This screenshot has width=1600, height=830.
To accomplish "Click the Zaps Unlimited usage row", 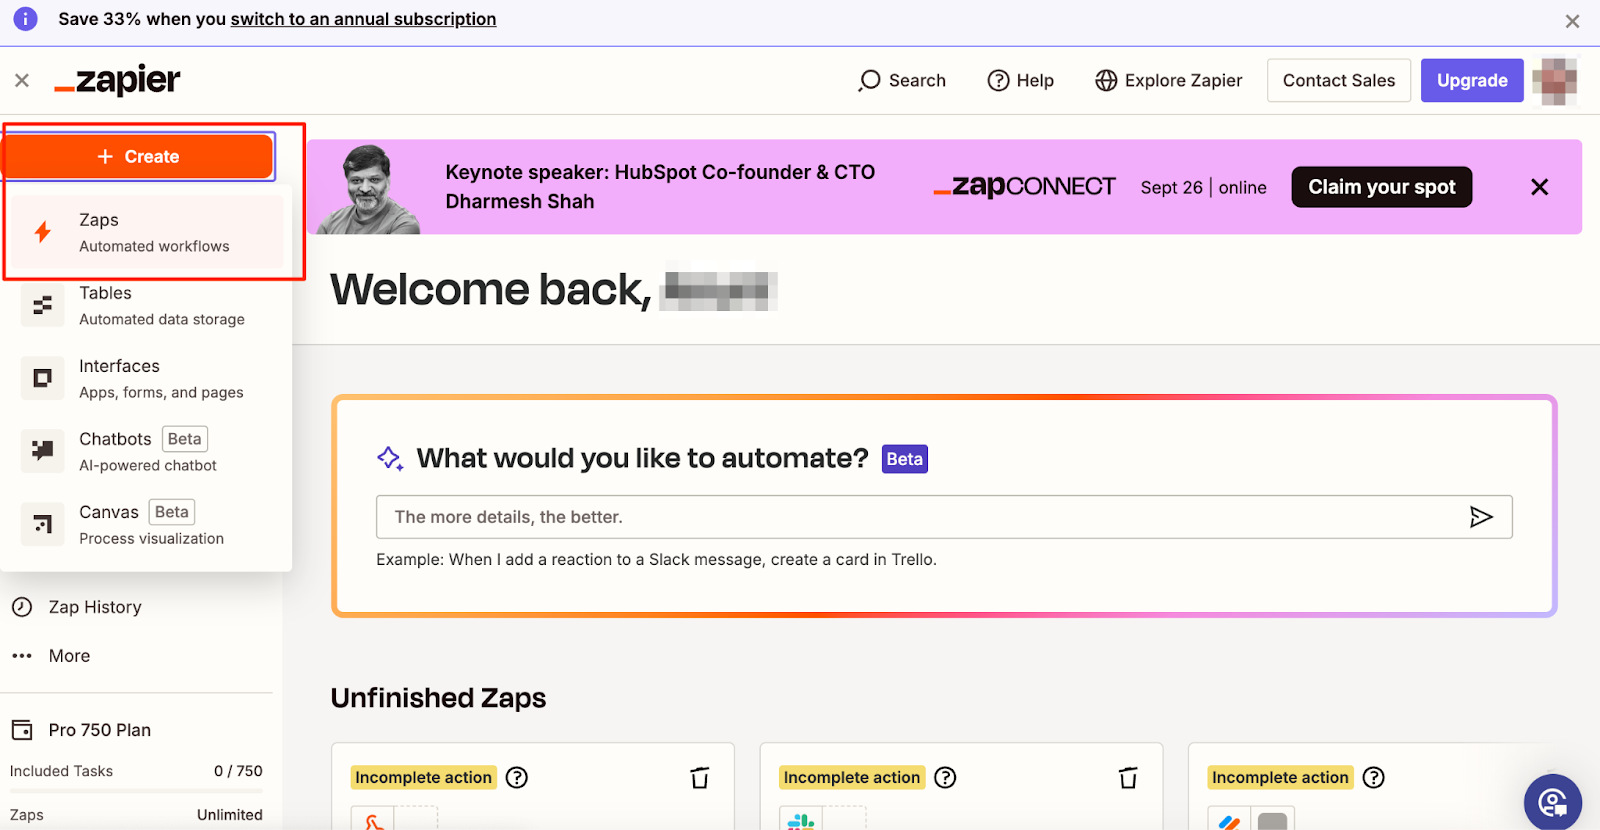I will (x=136, y=815).
